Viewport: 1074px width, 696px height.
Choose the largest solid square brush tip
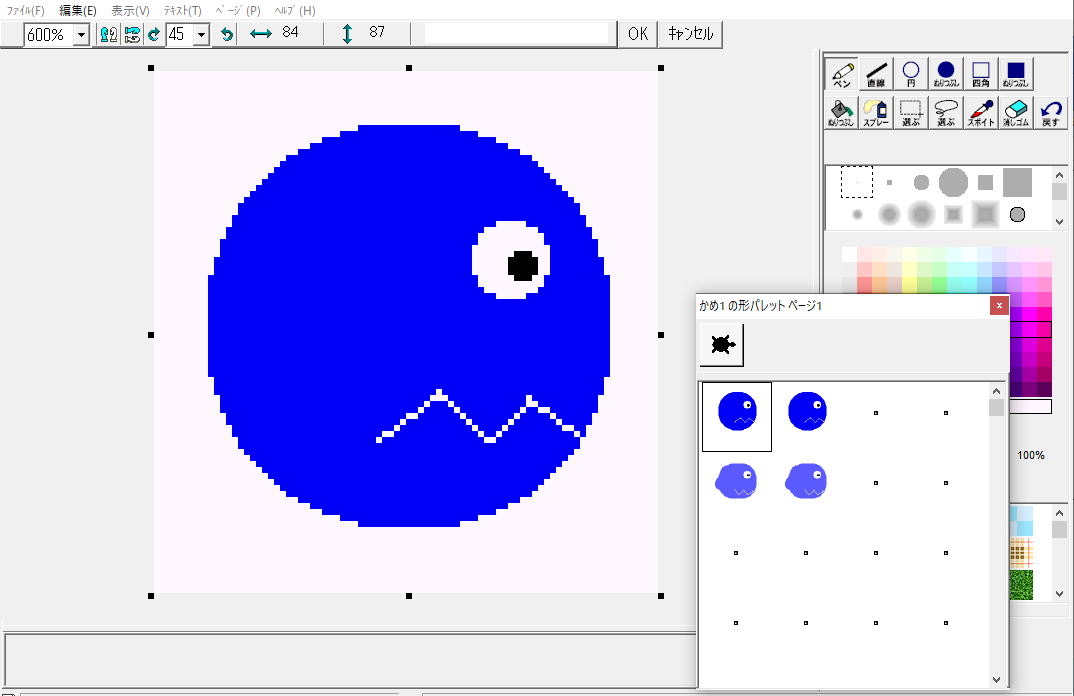1017,182
